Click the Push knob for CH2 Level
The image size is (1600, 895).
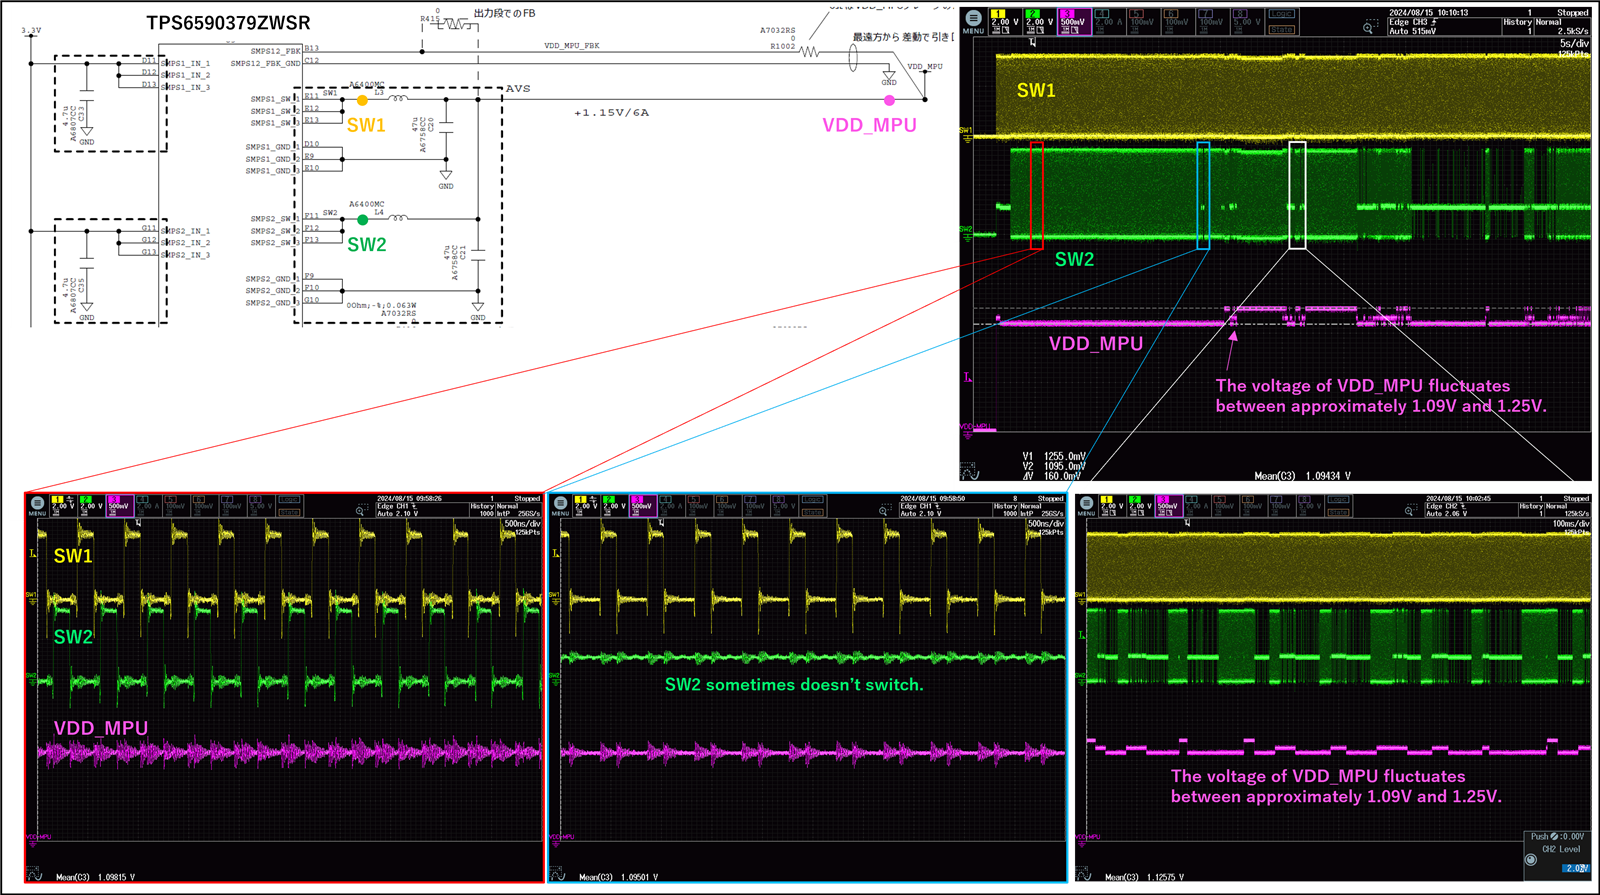1531,859
